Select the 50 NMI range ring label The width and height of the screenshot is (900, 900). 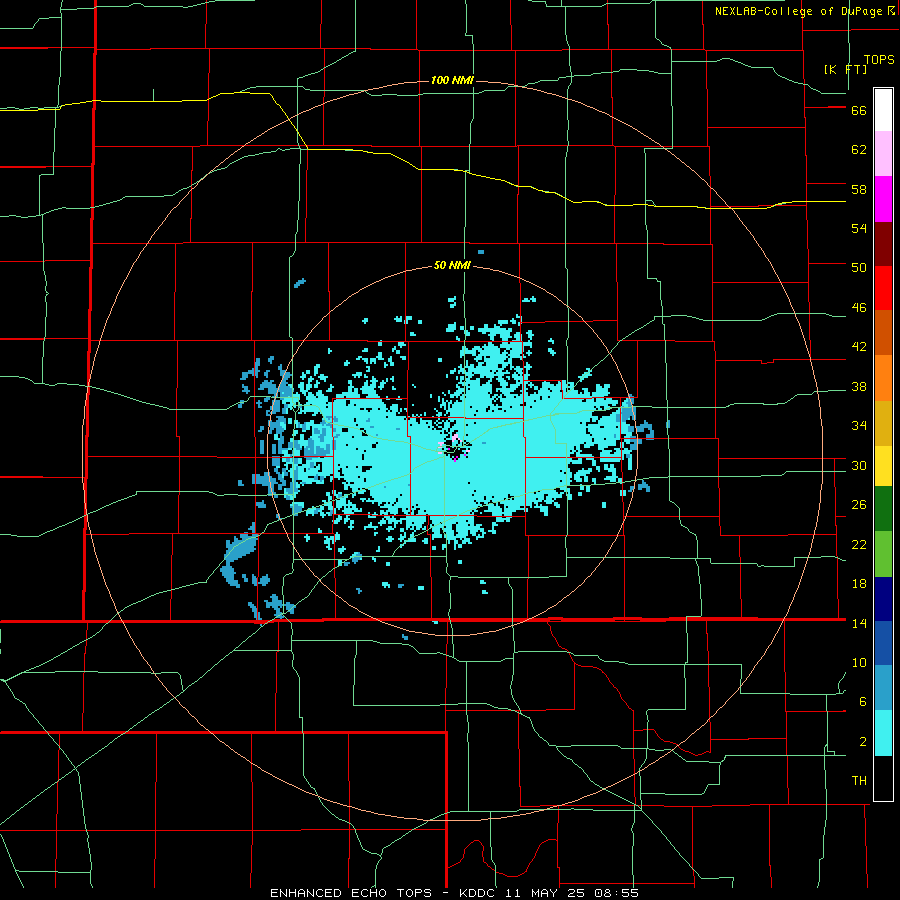click(452, 265)
